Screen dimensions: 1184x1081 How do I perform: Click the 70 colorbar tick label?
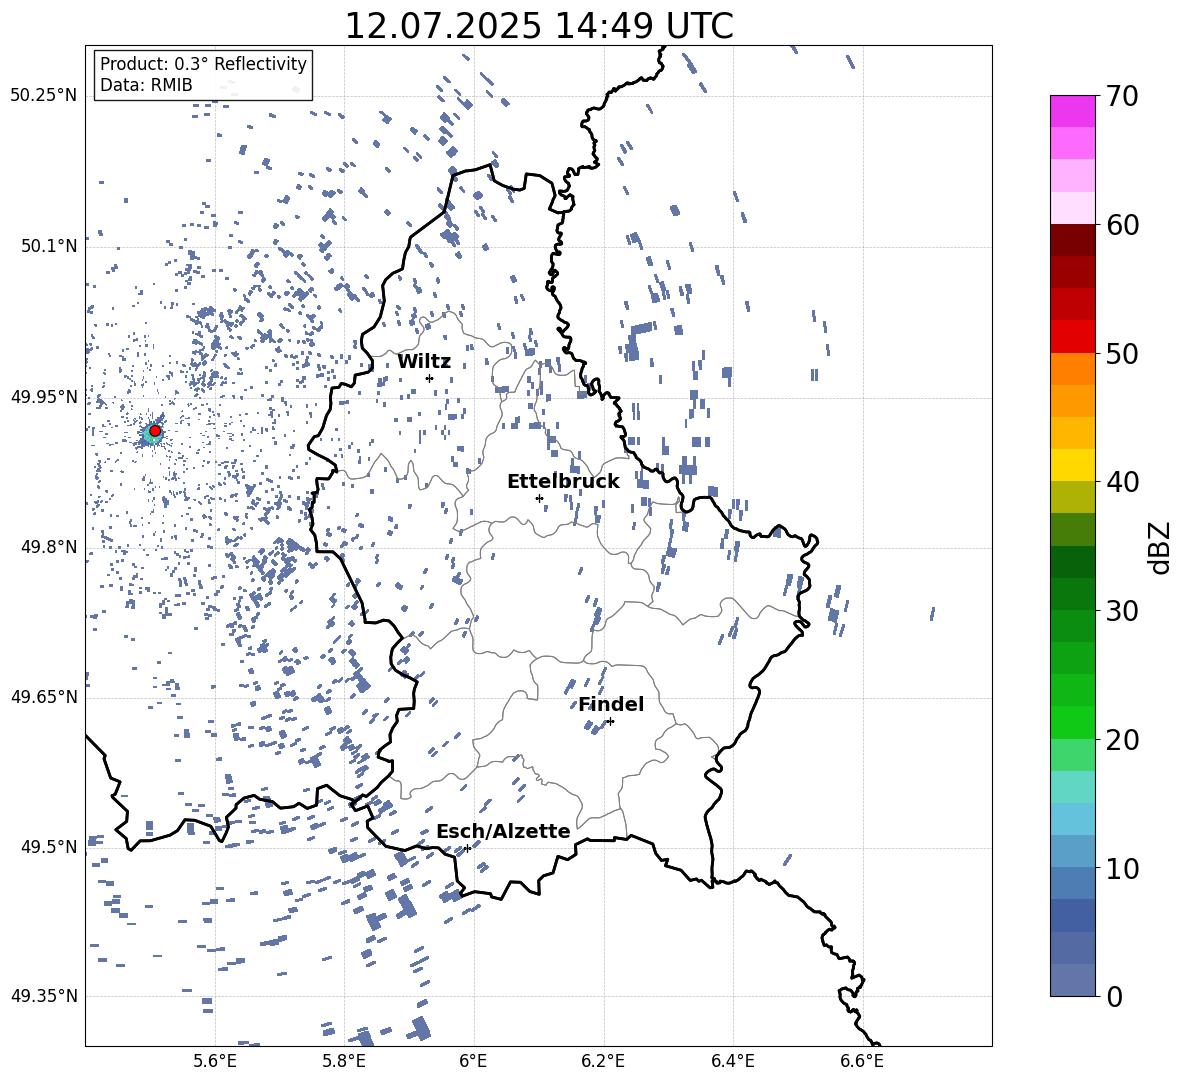pos(1122,96)
